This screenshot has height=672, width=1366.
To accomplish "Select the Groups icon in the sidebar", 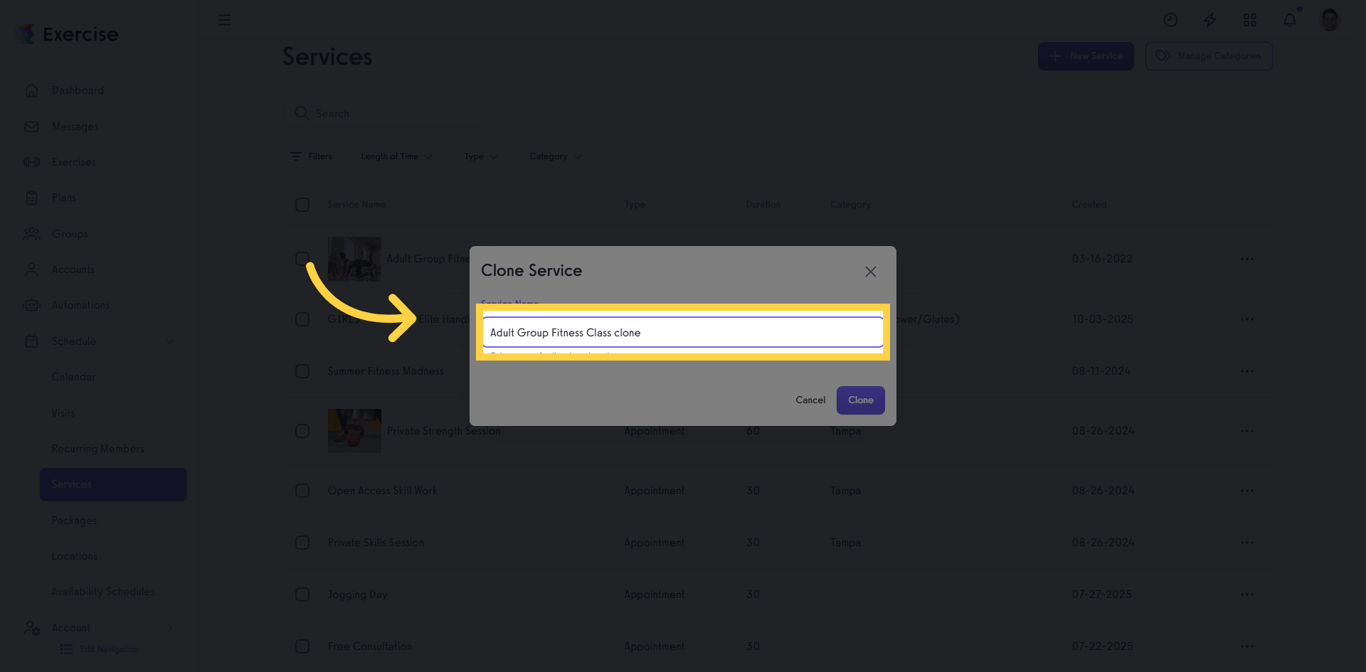I will 33,233.
